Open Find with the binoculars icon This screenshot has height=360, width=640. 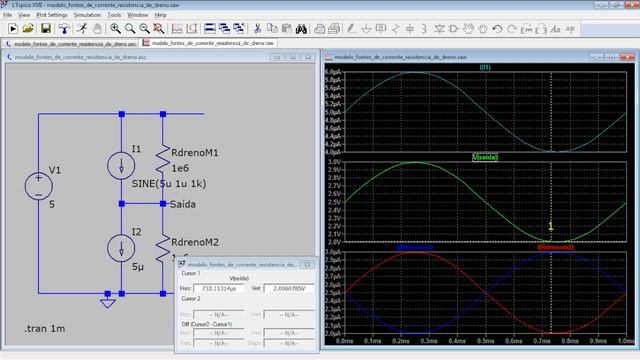301,29
